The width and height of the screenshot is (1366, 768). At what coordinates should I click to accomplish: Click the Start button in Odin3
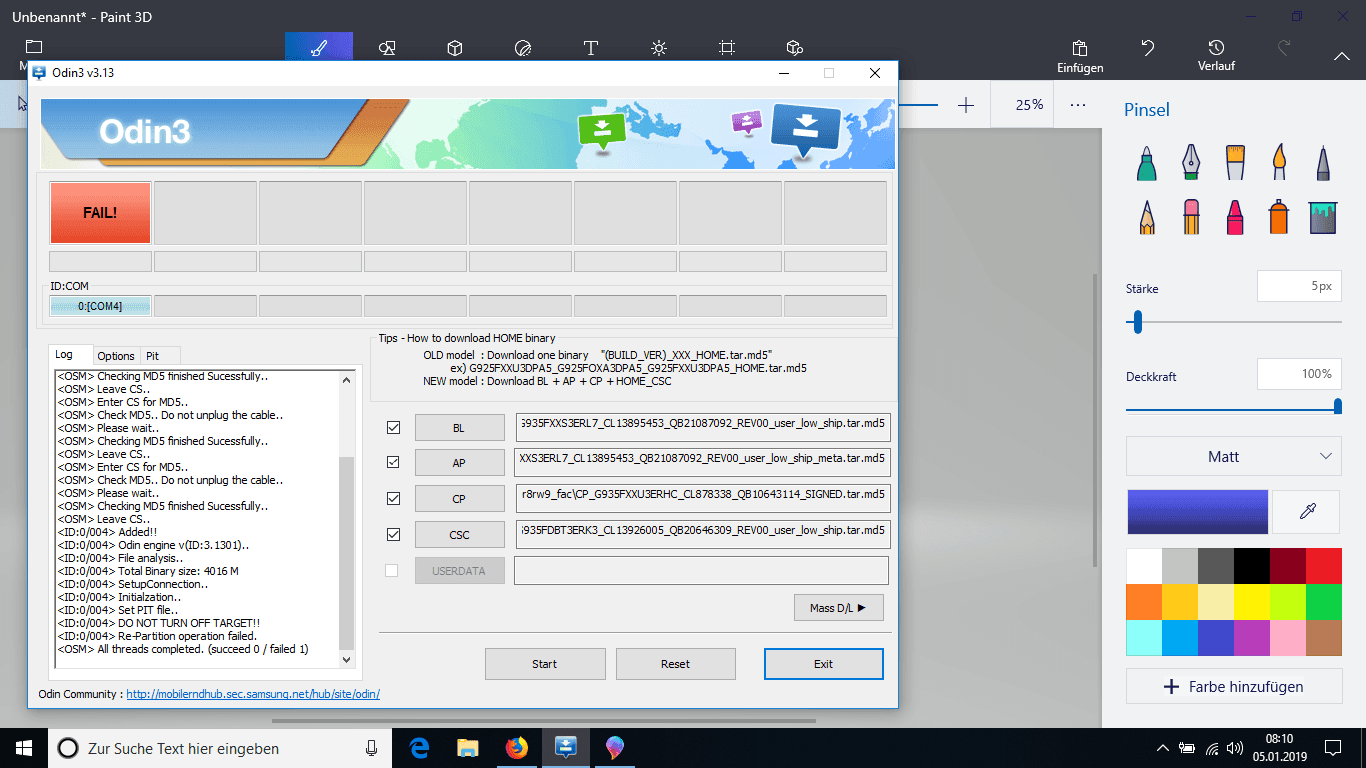pos(545,663)
